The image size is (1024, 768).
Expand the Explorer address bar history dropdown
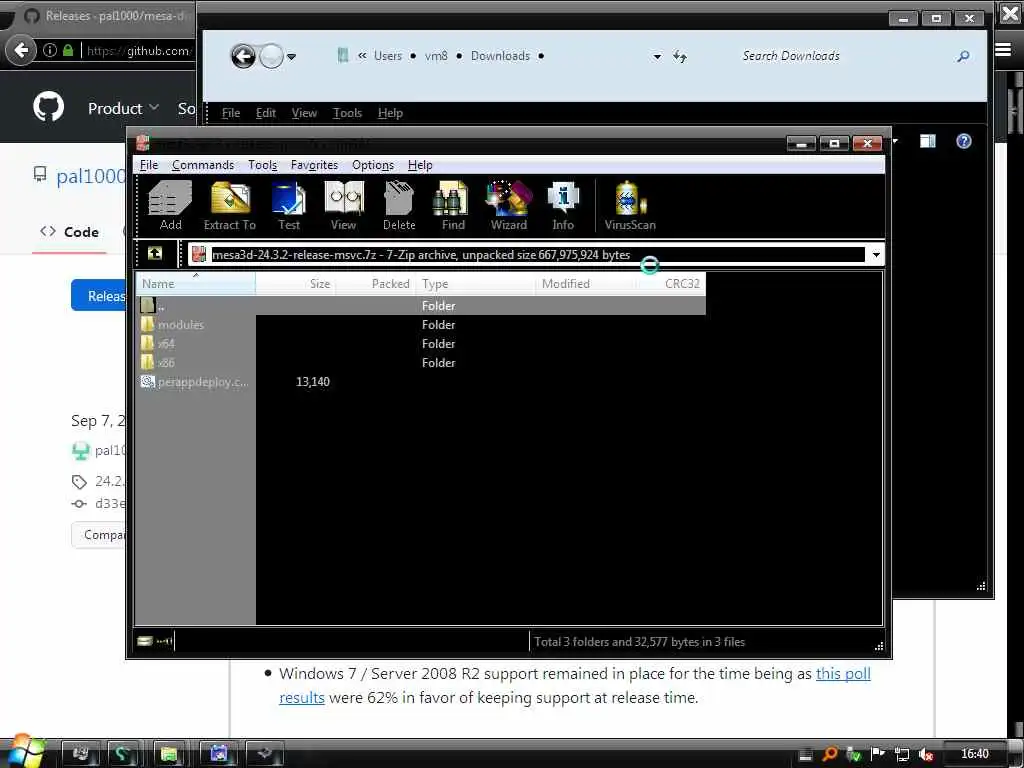coord(657,57)
